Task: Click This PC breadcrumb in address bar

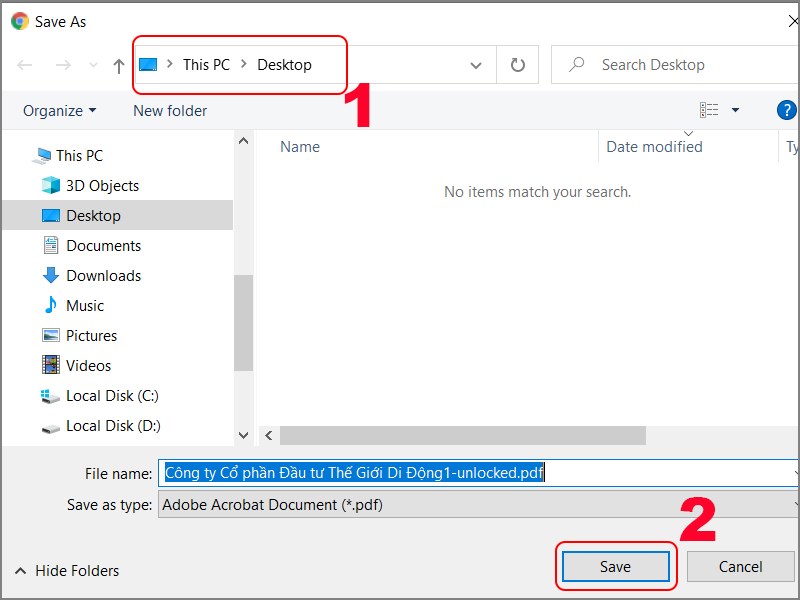Action: point(206,64)
